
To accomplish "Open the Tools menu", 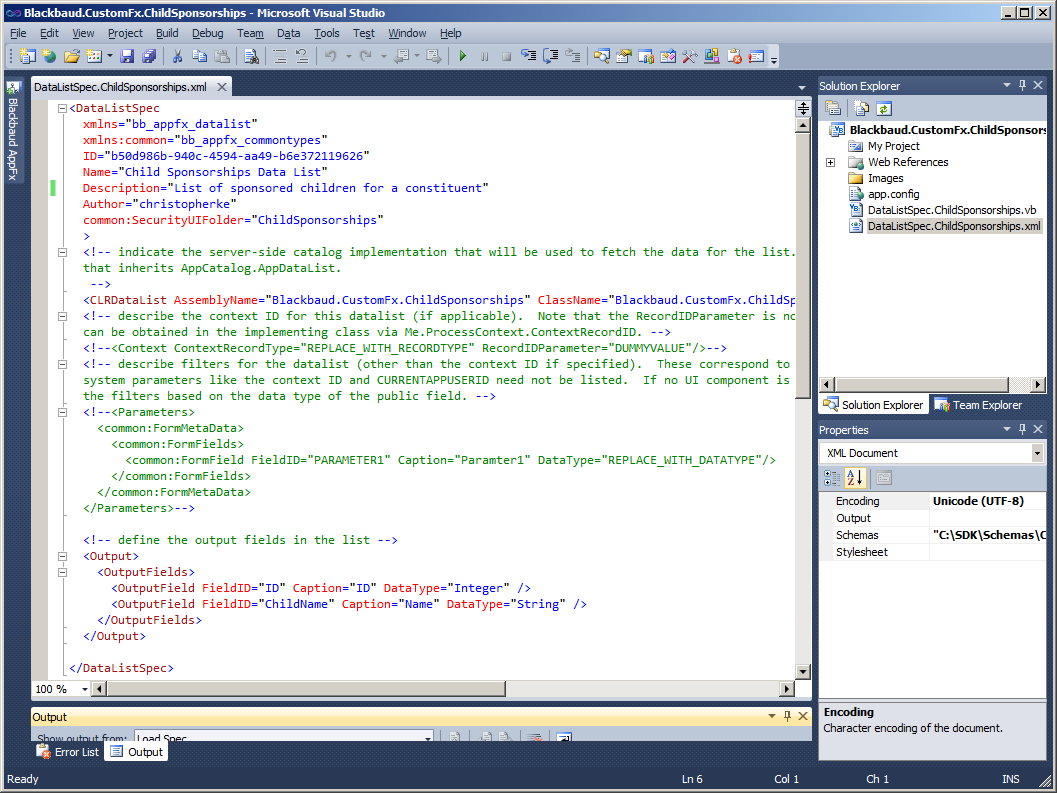I will click(327, 33).
